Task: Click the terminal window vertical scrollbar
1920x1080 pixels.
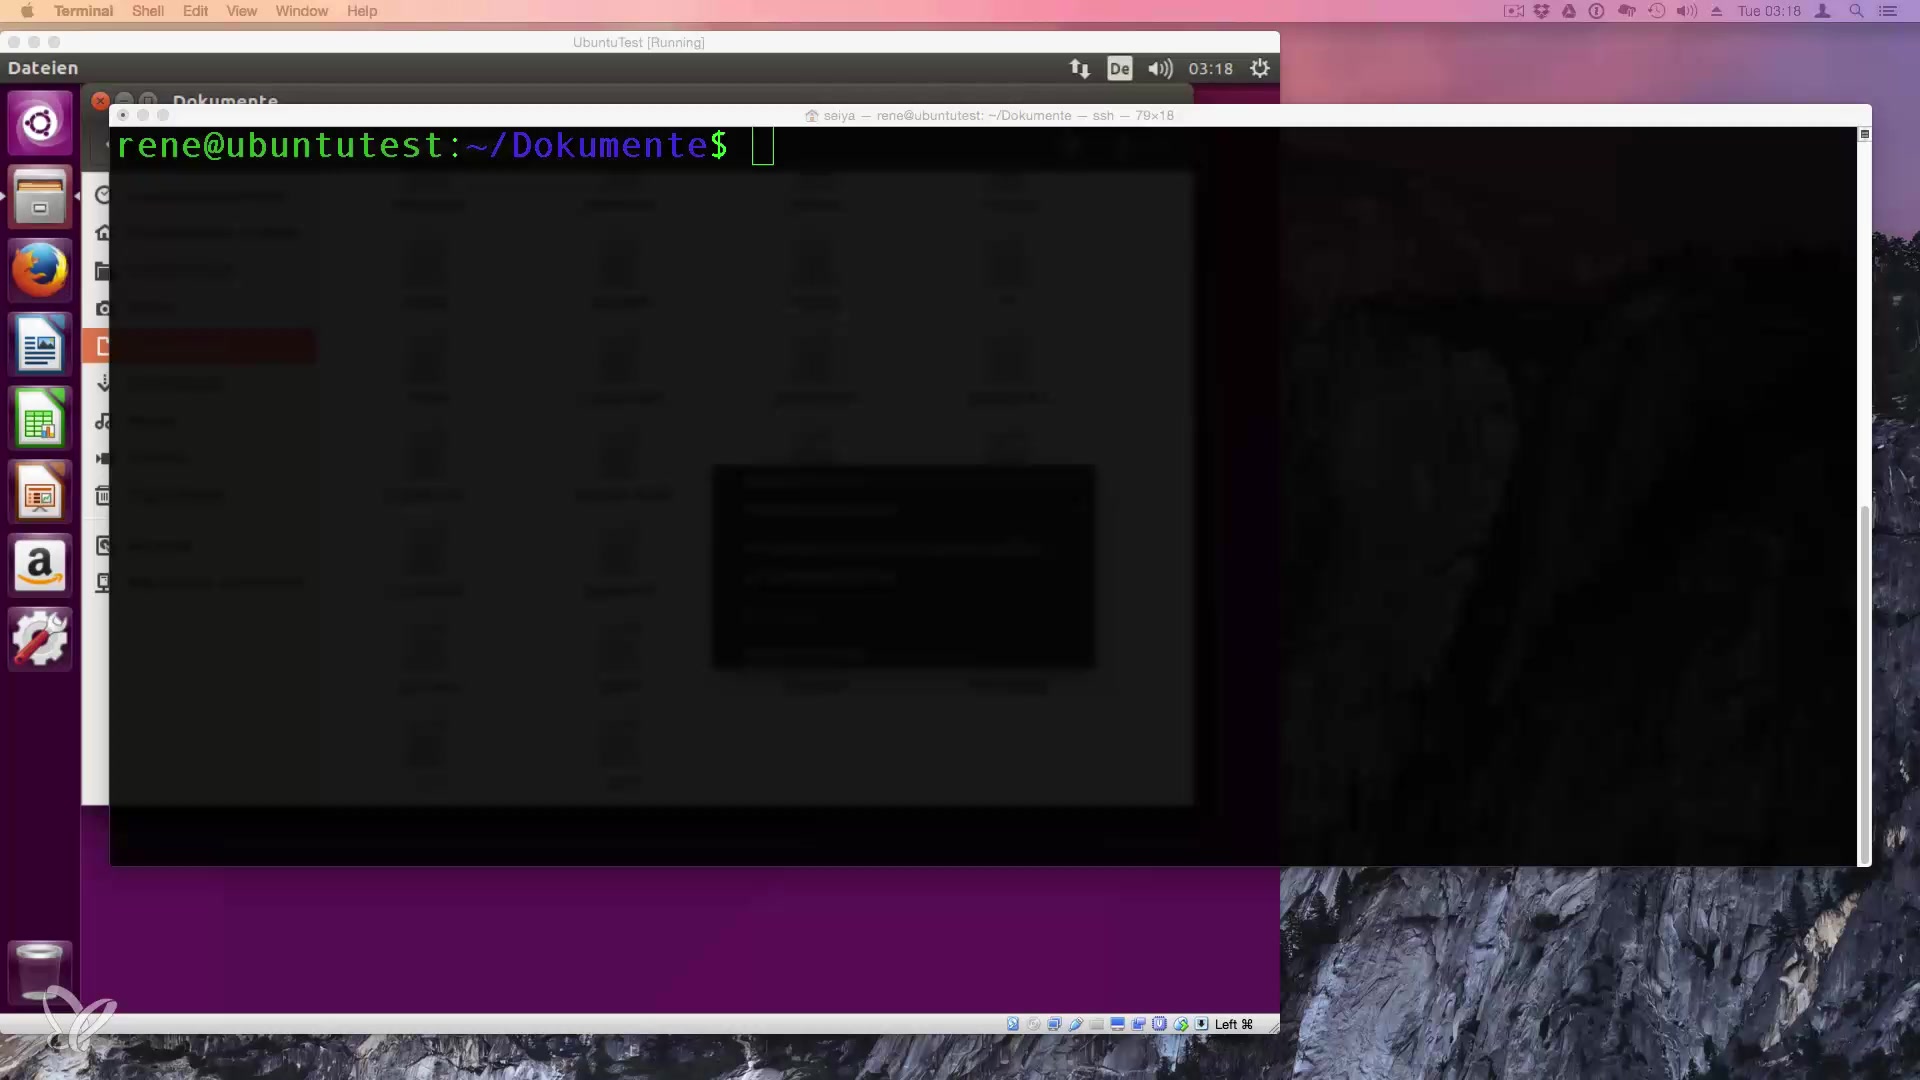Action: point(1864,685)
